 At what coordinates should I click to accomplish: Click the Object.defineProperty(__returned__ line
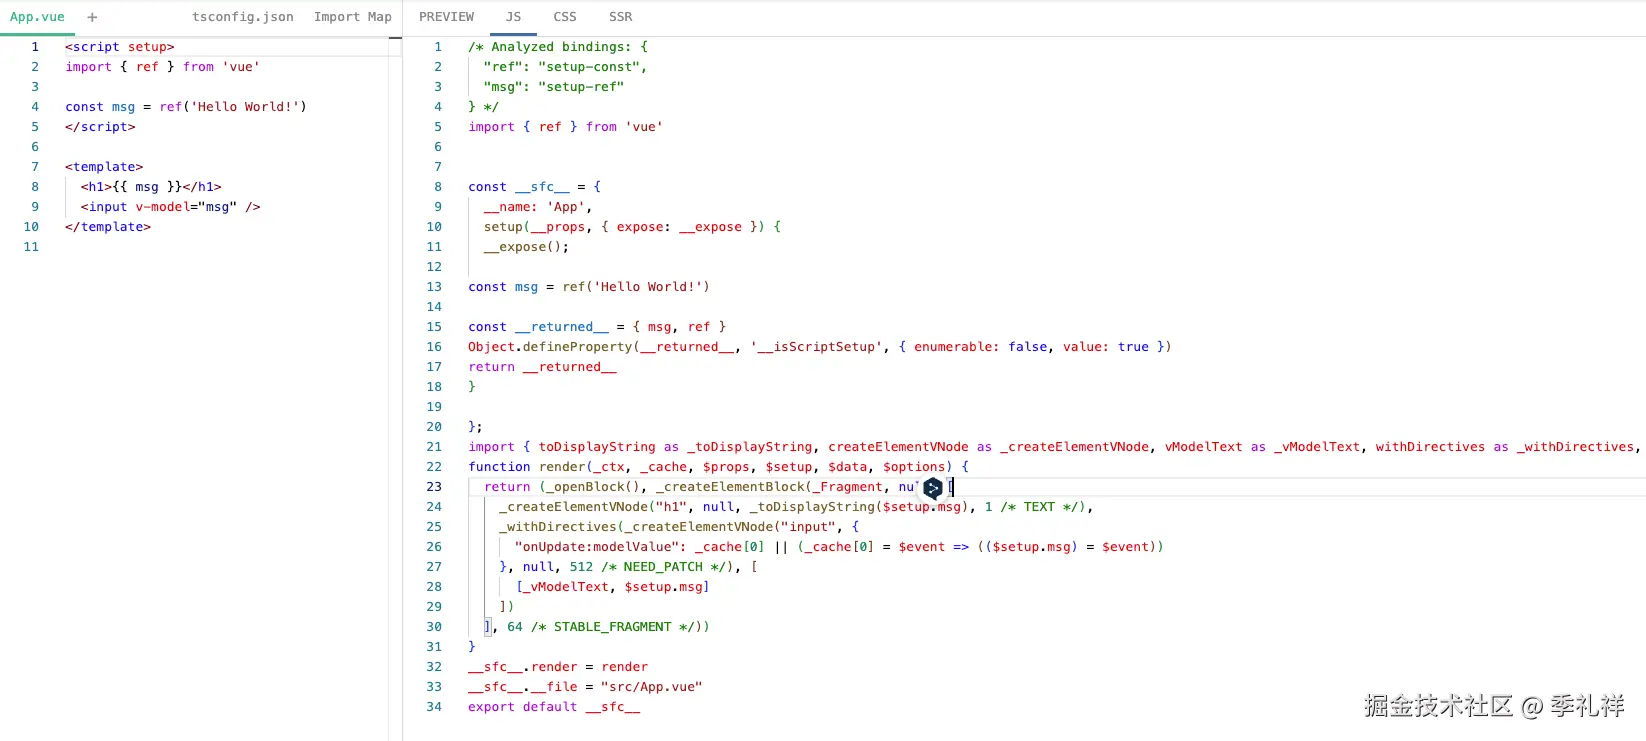tap(820, 347)
